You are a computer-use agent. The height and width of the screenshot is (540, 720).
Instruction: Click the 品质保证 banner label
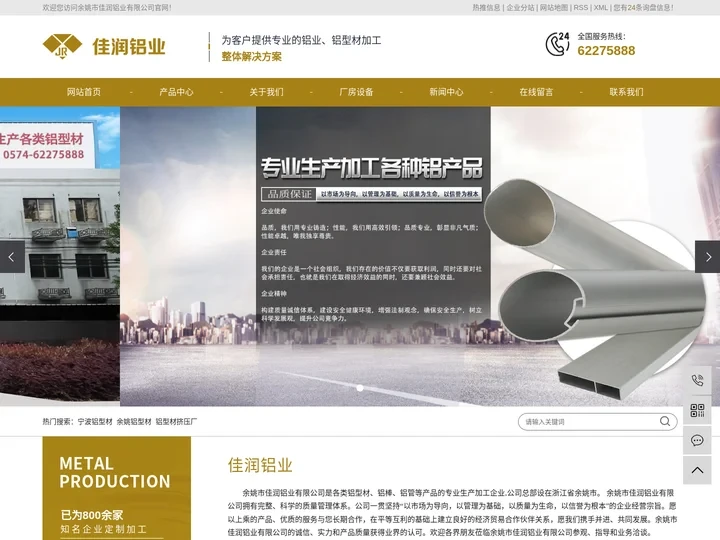tap(289, 194)
